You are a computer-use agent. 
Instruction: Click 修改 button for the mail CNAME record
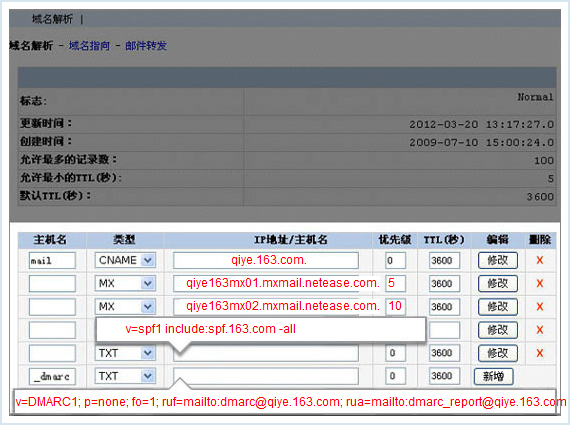498,260
